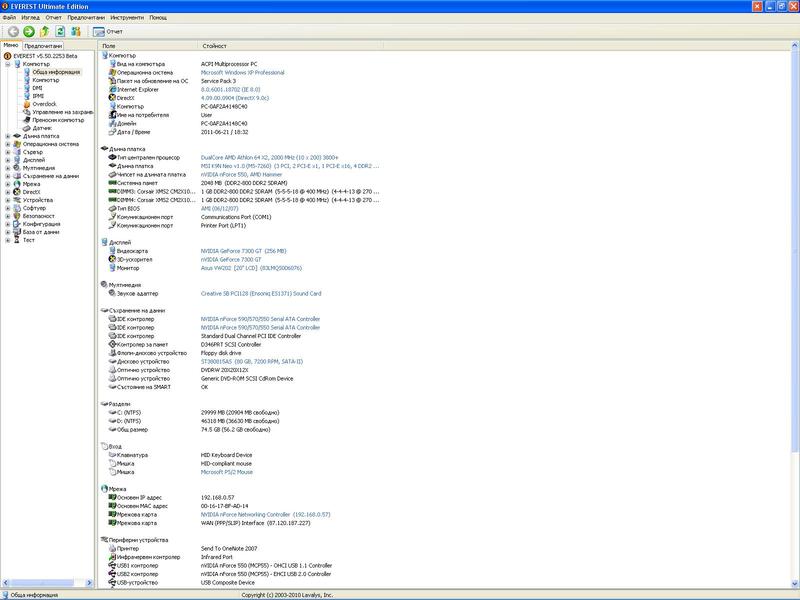Select the 00-16-17-BF-AD-14 MAC address value
The width and height of the screenshot is (800, 600).
click(x=224, y=506)
